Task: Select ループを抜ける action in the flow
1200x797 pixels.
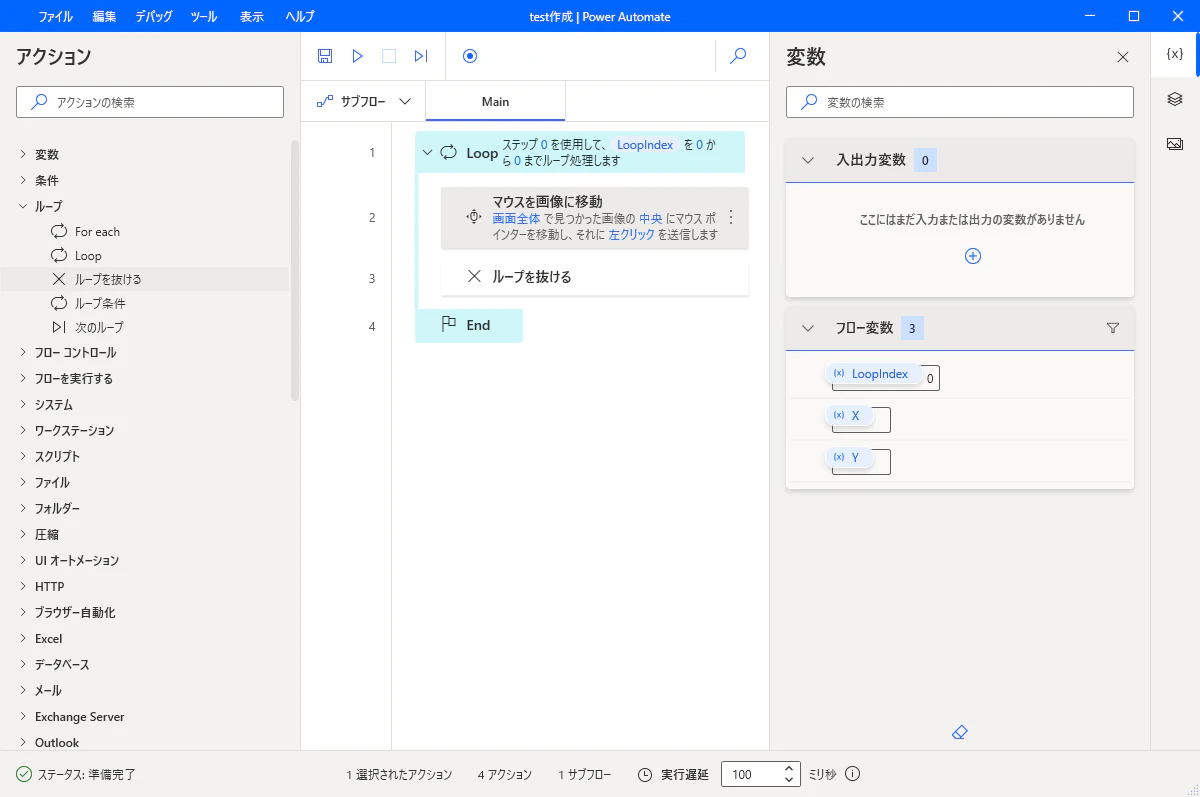Action: 594,276
